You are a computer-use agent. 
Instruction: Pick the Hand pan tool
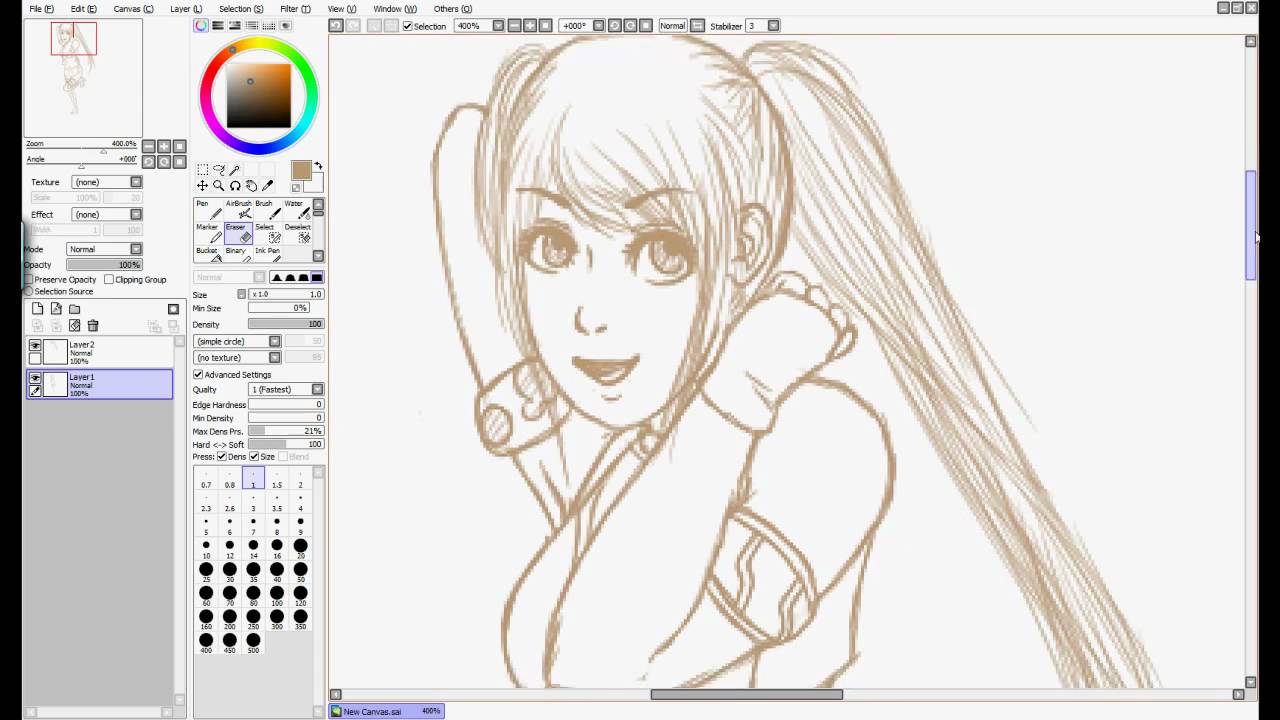251,186
